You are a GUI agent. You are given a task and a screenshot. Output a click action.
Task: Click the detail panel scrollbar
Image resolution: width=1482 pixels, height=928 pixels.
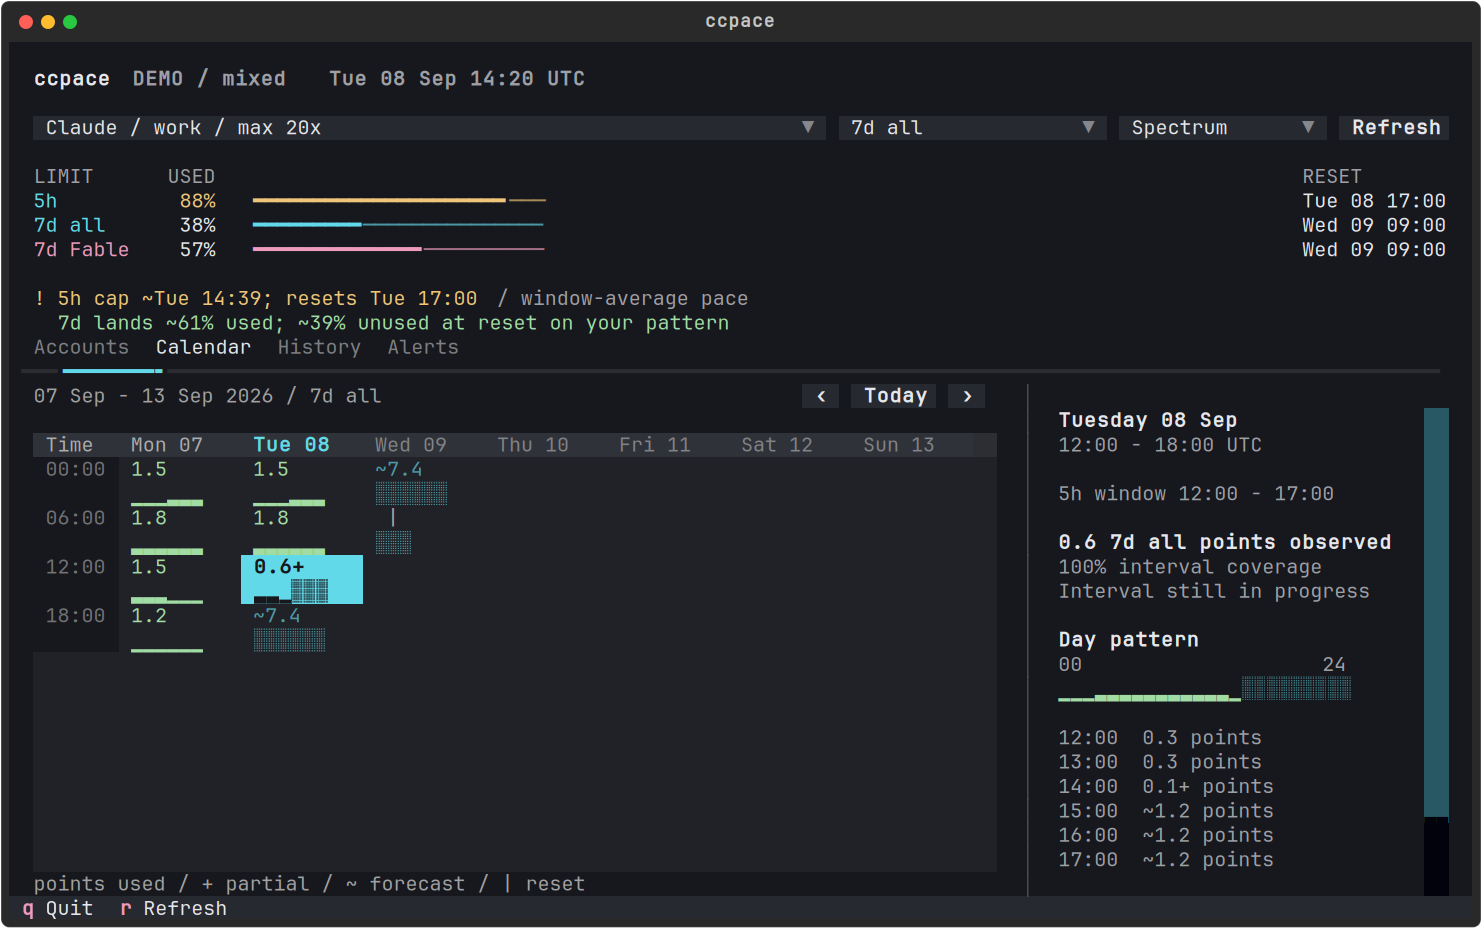point(1436,651)
